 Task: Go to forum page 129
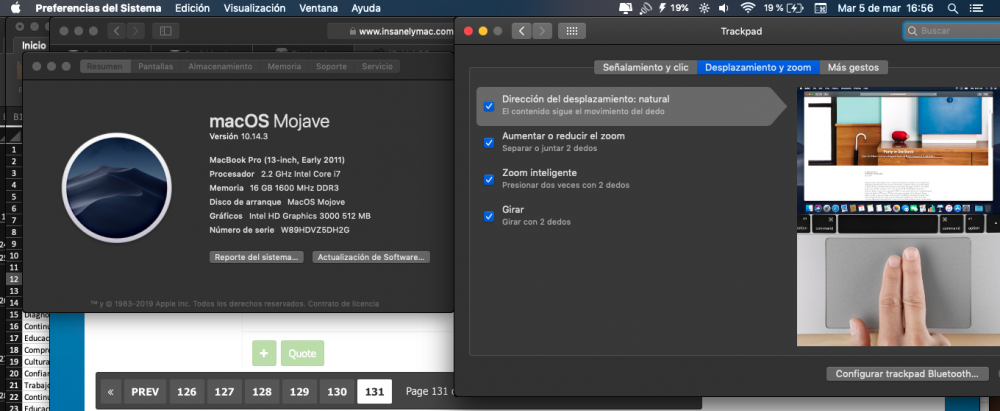coord(299,392)
